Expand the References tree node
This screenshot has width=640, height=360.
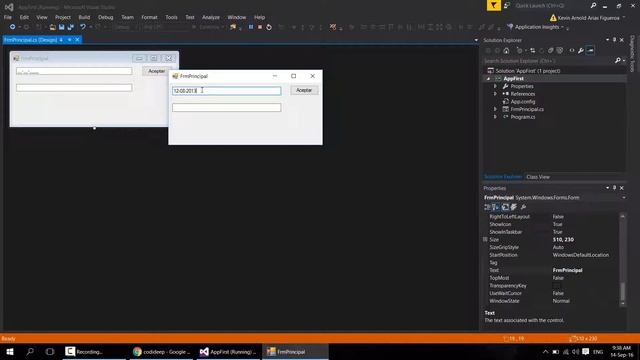pos(495,94)
